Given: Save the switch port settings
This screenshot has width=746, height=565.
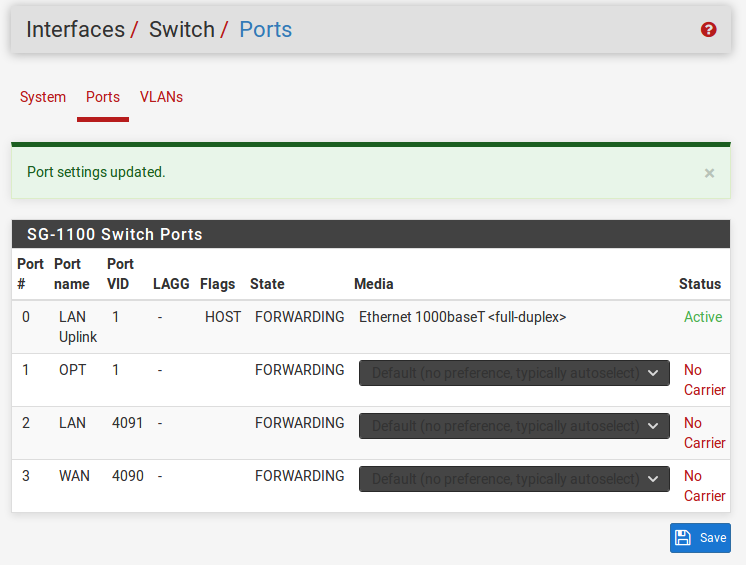Looking at the screenshot, I should pyautogui.click(x=700, y=538).
